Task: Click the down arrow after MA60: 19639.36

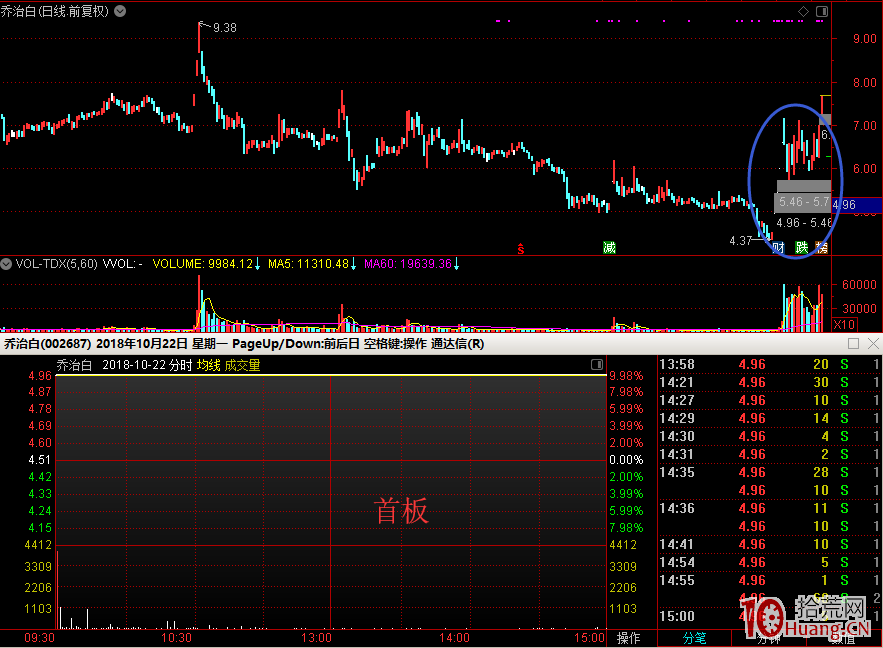Action: (457, 263)
